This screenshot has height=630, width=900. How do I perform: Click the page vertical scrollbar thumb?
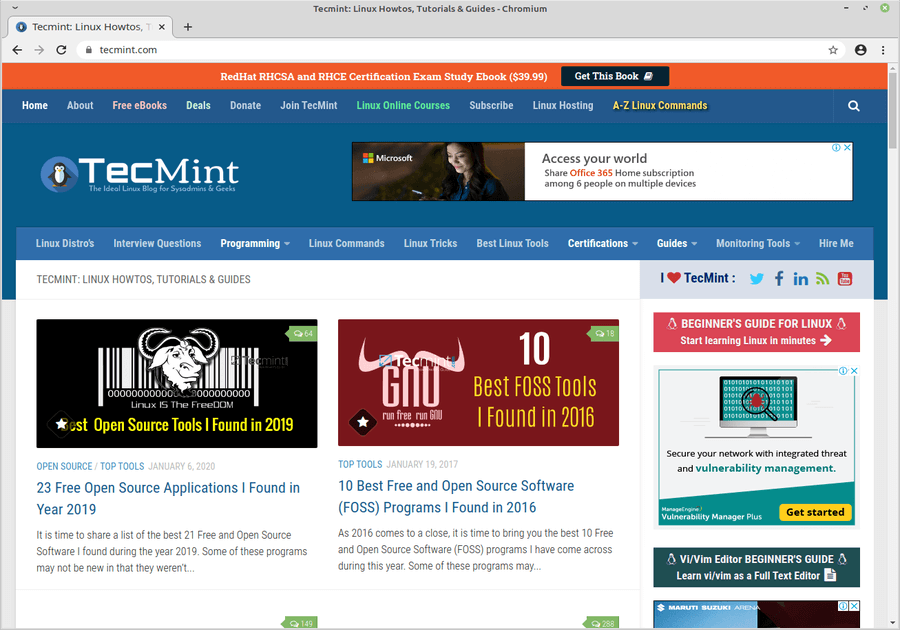(x=893, y=112)
